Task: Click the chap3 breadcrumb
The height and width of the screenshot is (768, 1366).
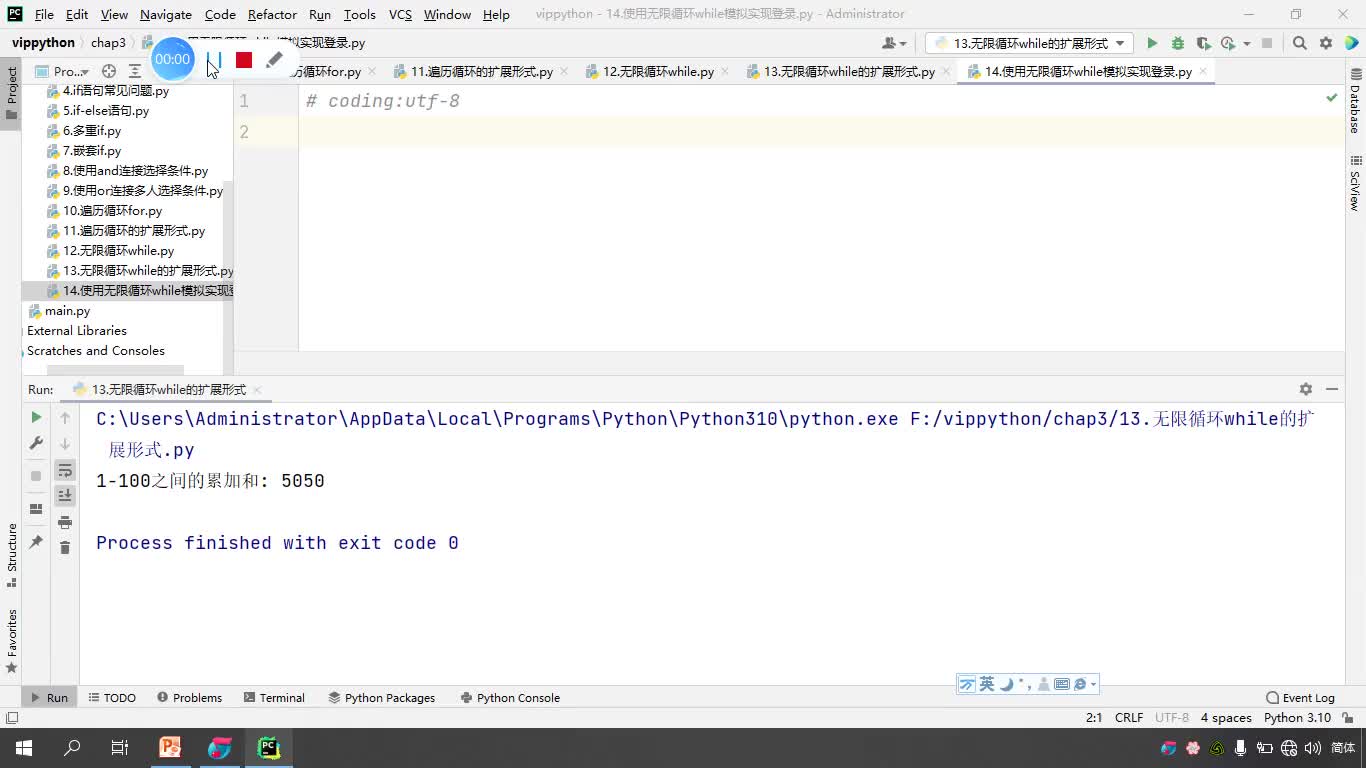Action: point(108,43)
